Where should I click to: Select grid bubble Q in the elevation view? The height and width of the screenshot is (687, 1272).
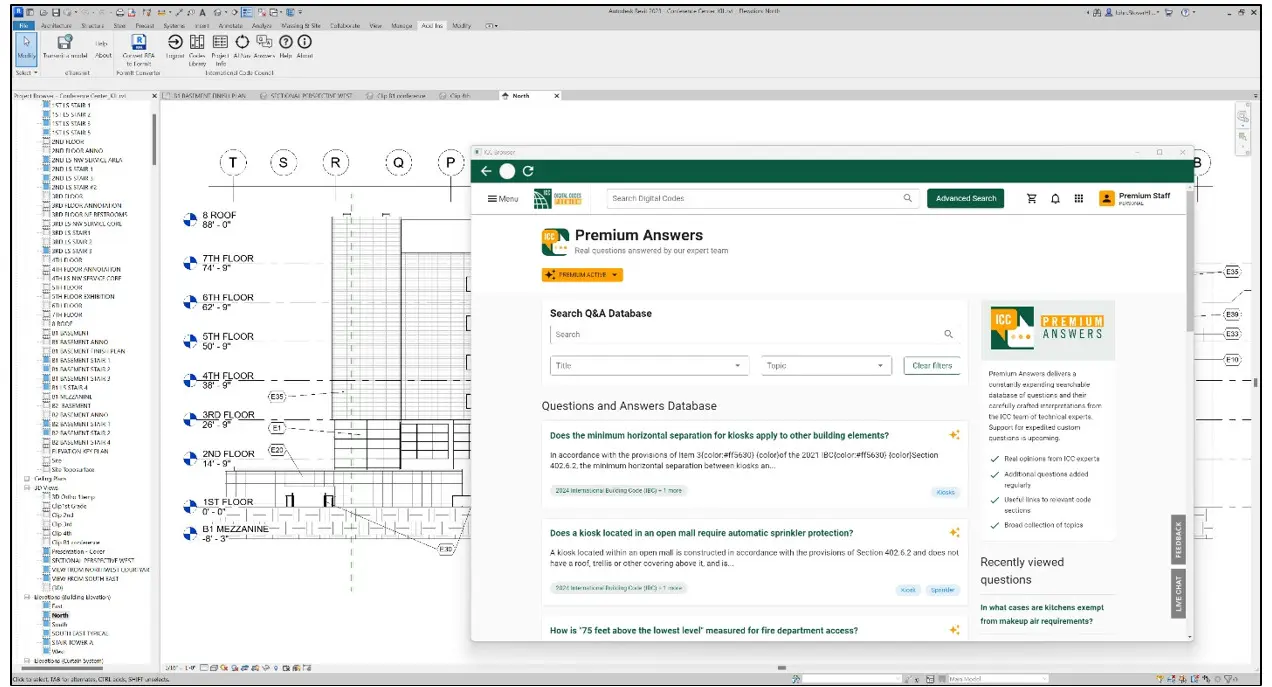point(398,163)
